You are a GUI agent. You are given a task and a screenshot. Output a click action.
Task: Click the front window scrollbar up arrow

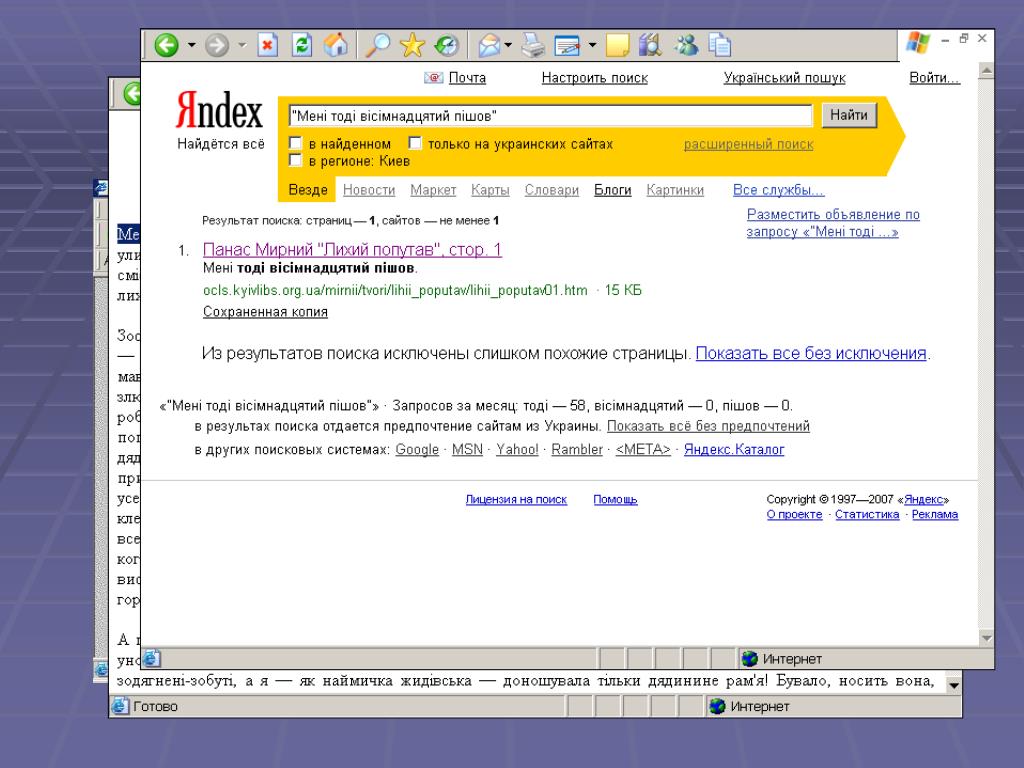(986, 71)
